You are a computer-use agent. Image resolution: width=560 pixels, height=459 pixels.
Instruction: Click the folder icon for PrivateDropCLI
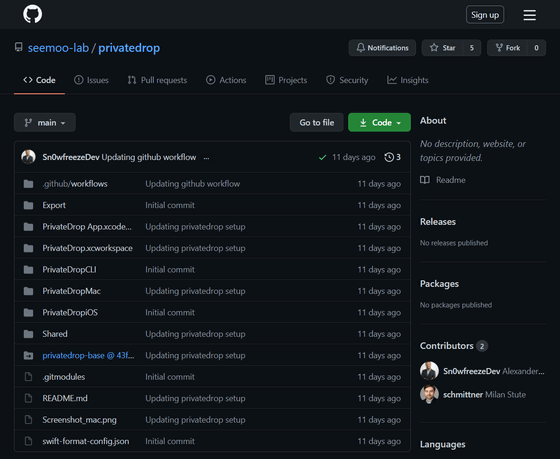coord(28,270)
